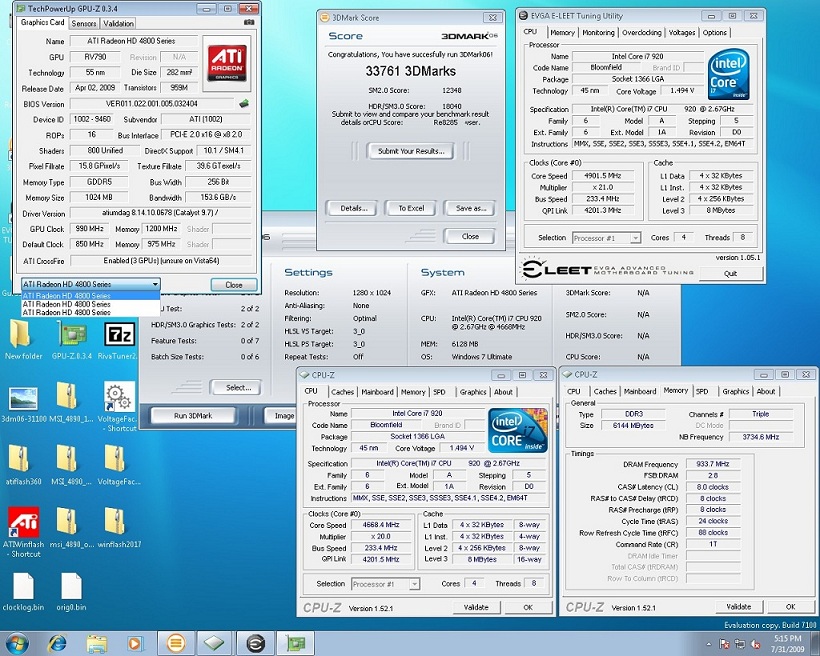Click Save as... in 3DMark Score
The image size is (820, 656).
(470, 208)
